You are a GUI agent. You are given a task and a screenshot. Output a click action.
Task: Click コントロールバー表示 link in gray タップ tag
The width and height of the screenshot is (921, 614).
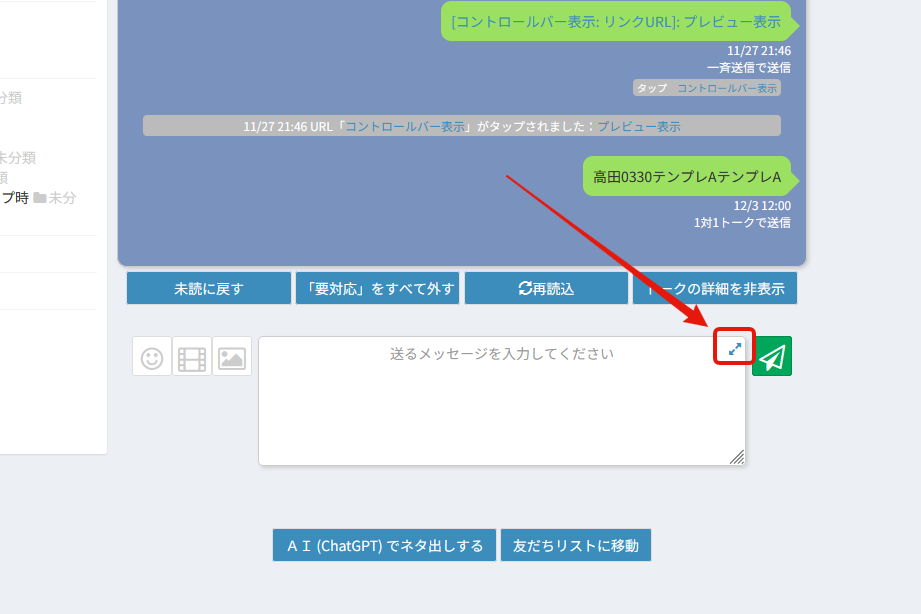click(726, 88)
